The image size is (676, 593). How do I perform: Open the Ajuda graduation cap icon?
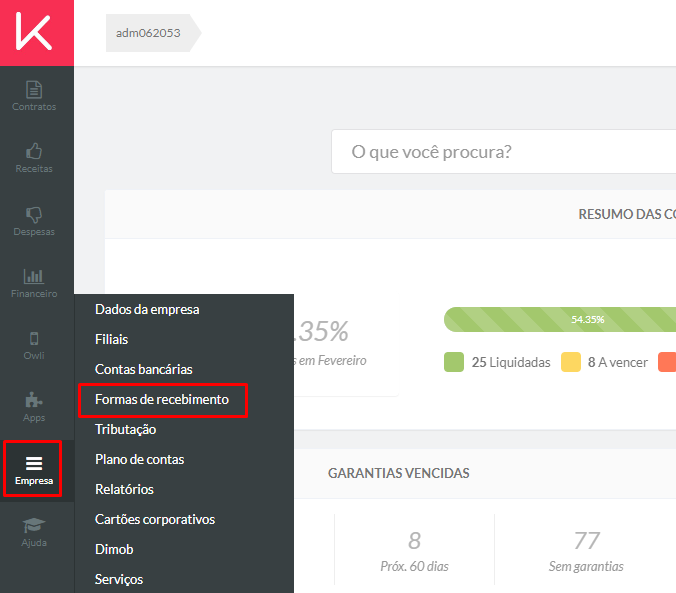coord(34,533)
